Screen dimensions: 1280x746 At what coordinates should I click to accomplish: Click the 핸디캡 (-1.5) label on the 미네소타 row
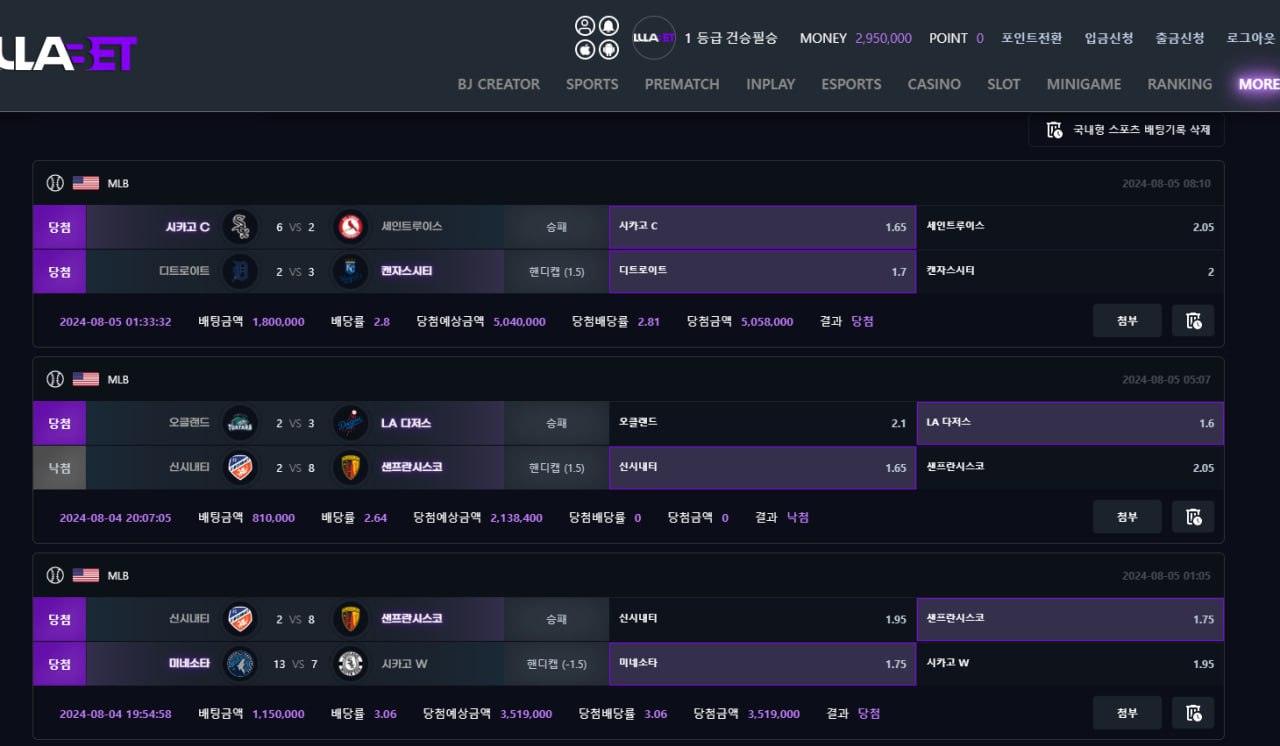557,663
